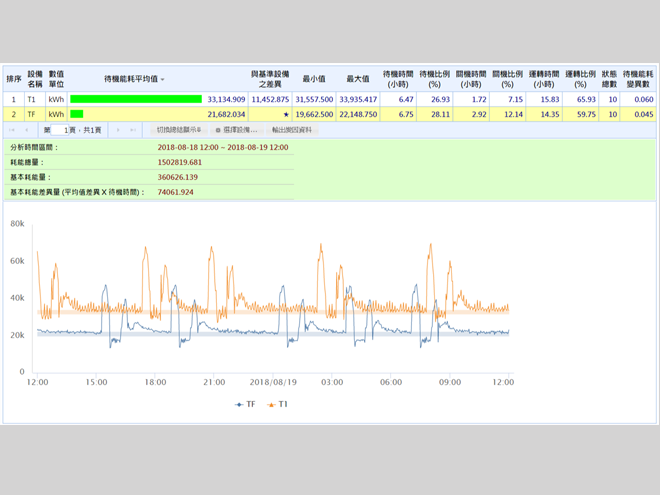Click variance value 0.060
The width and height of the screenshot is (660, 495).
[x=644, y=99]
